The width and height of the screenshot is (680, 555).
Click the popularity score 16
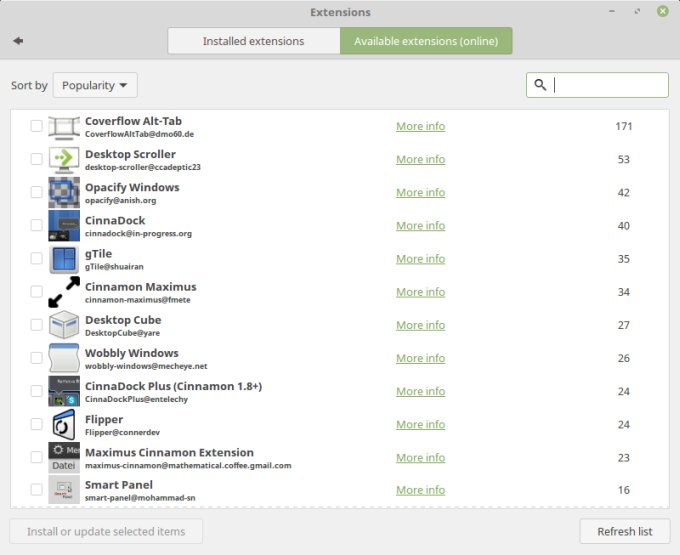[624, 490]
